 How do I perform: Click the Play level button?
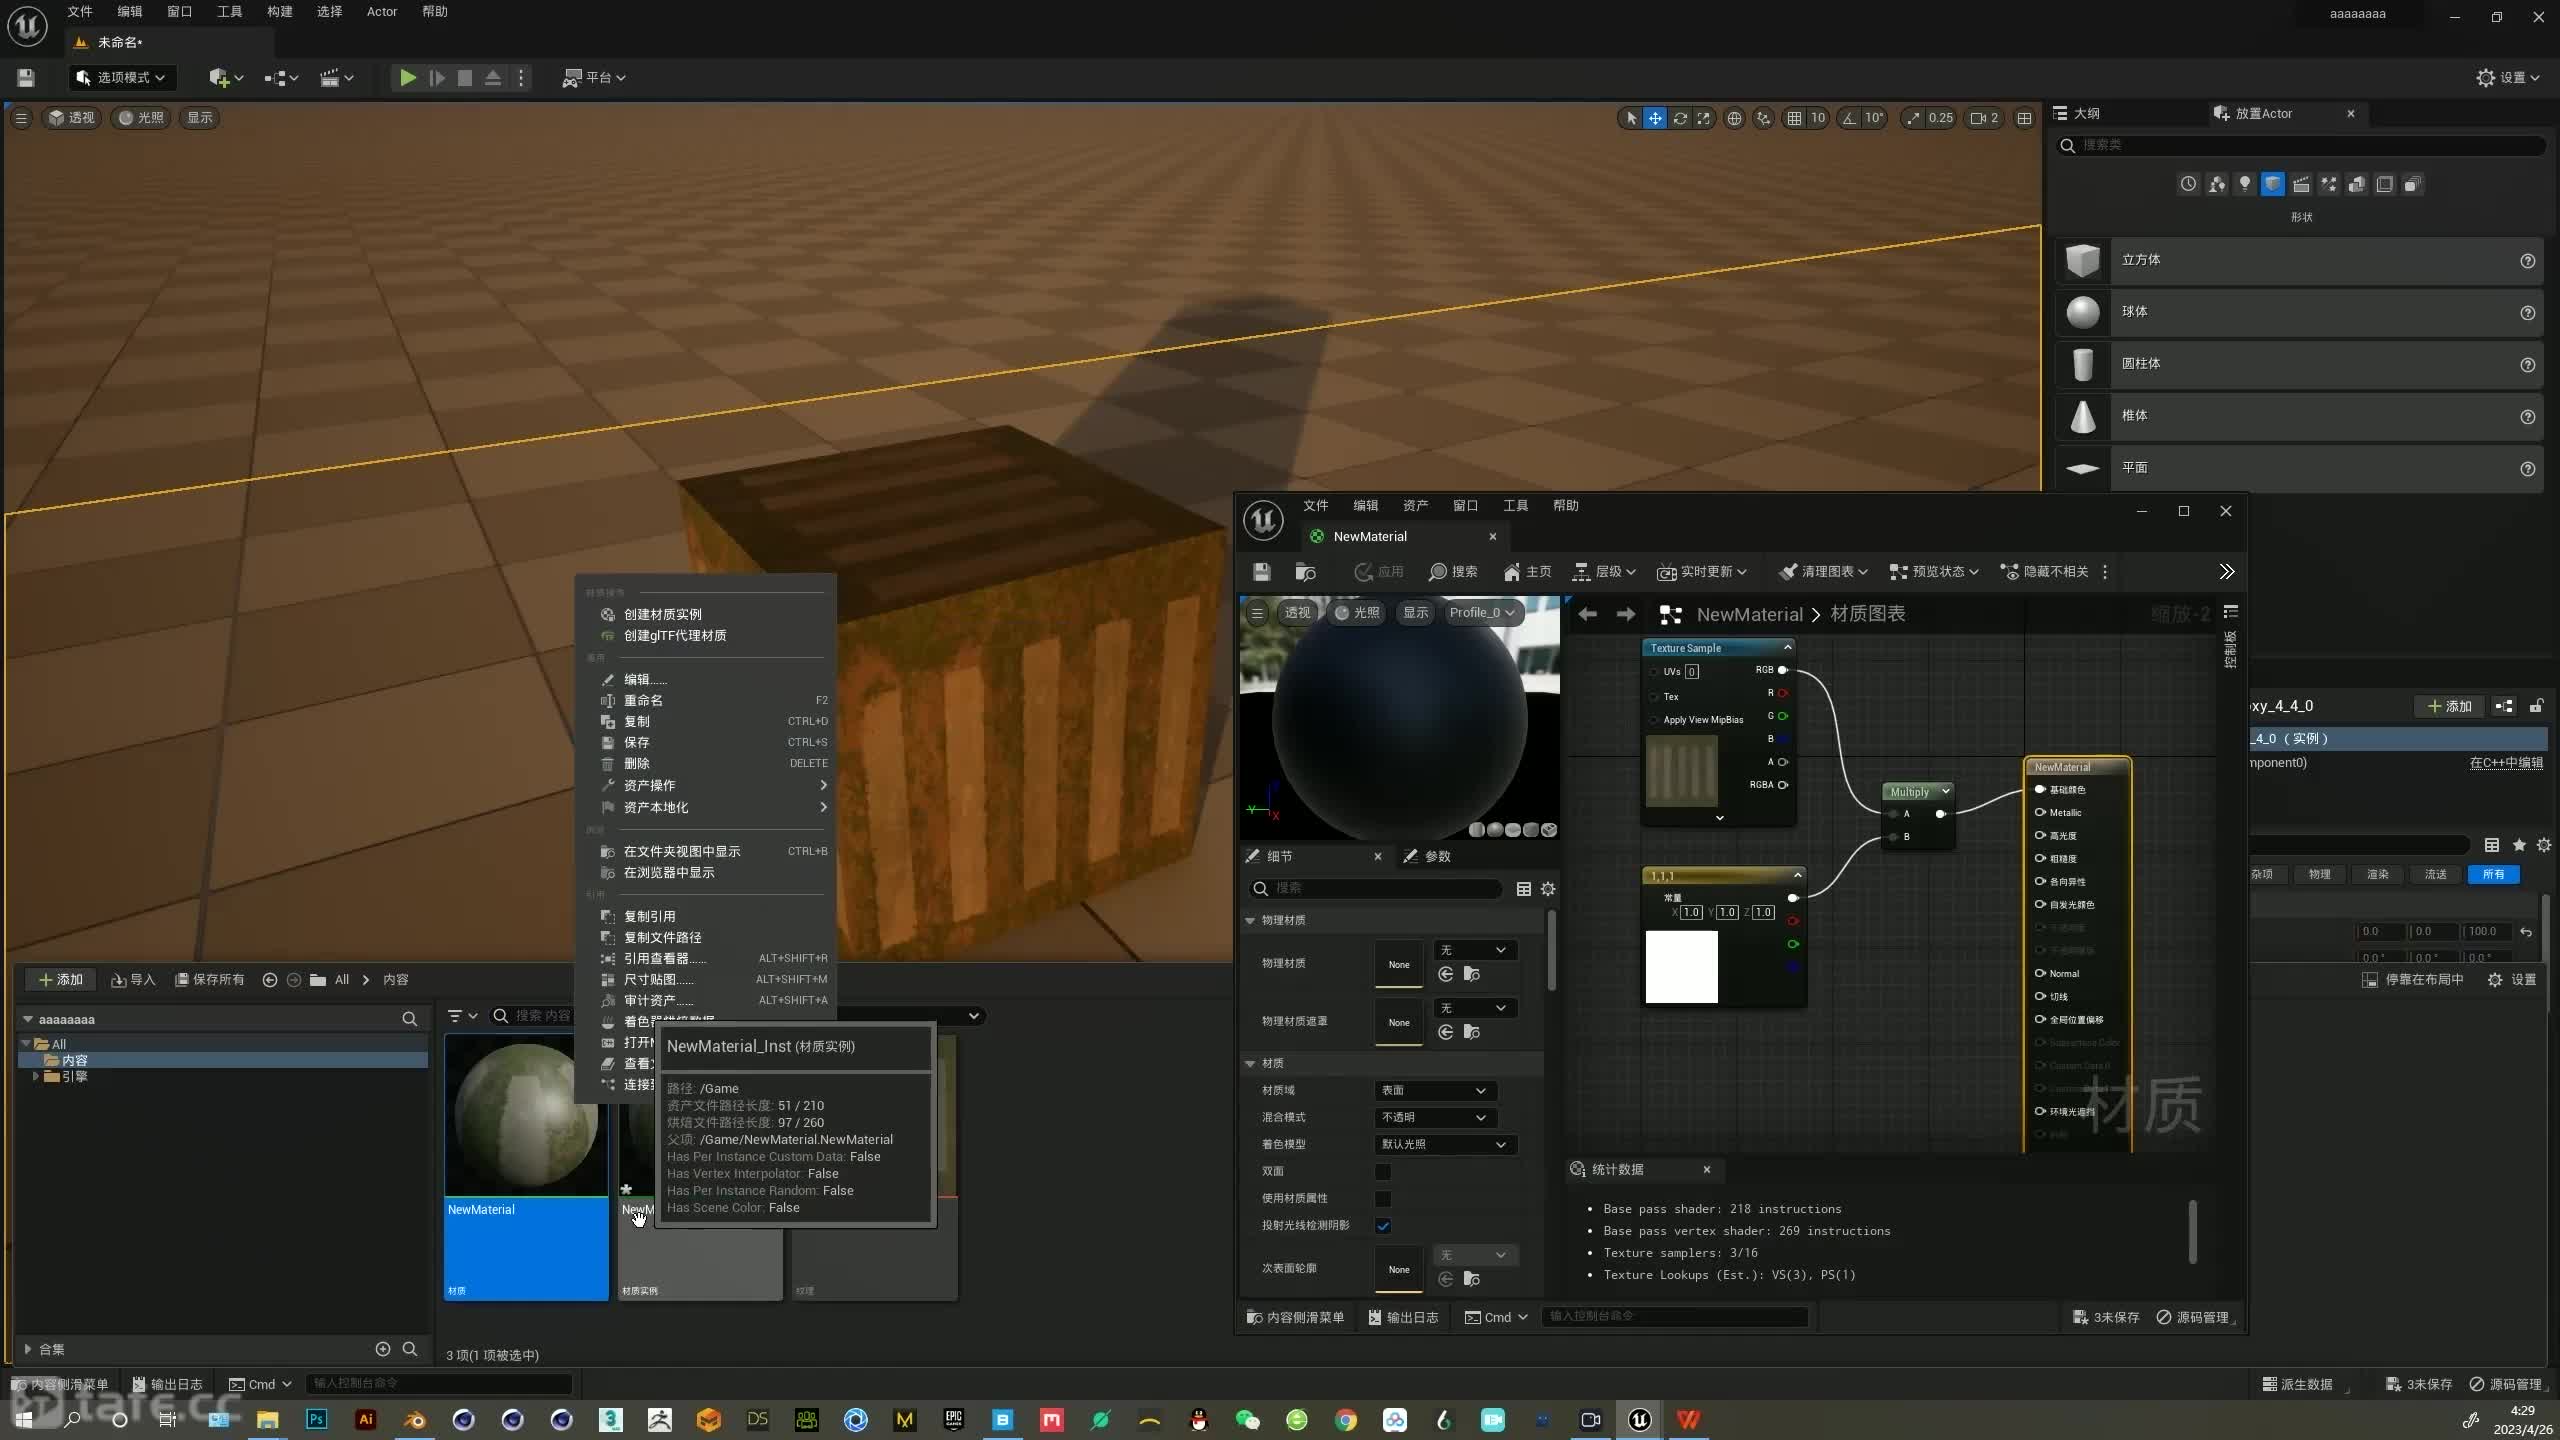[407, 77]
